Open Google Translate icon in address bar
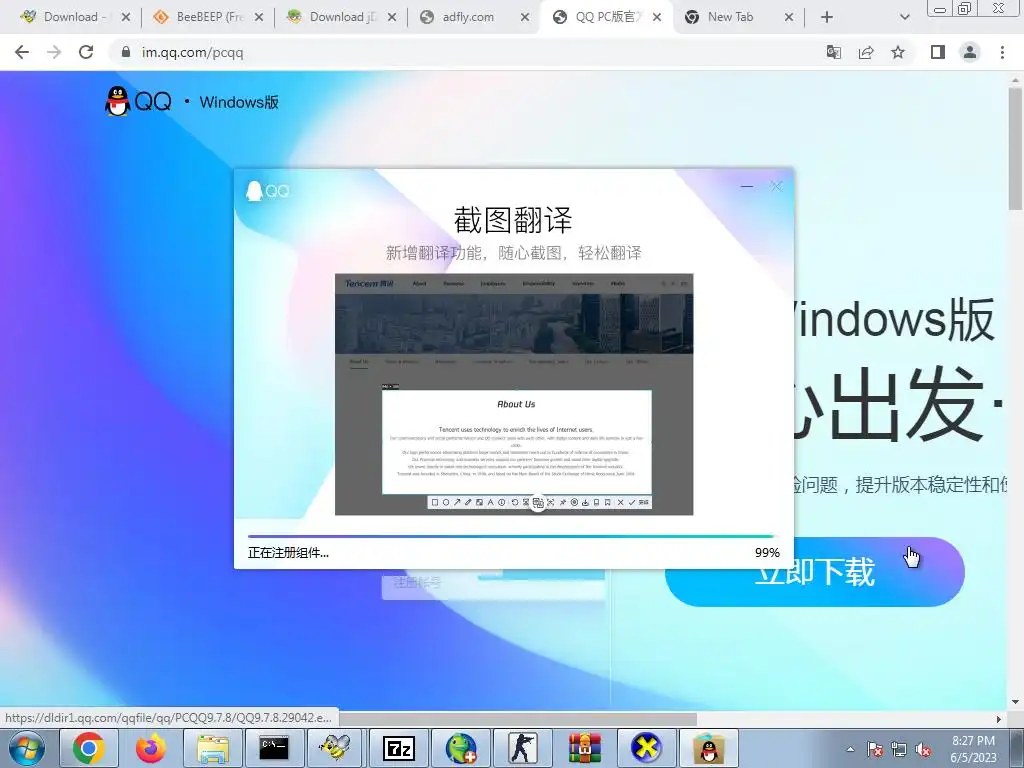Viewport: 1024px width, 768px height. click(x=834, y=52)
